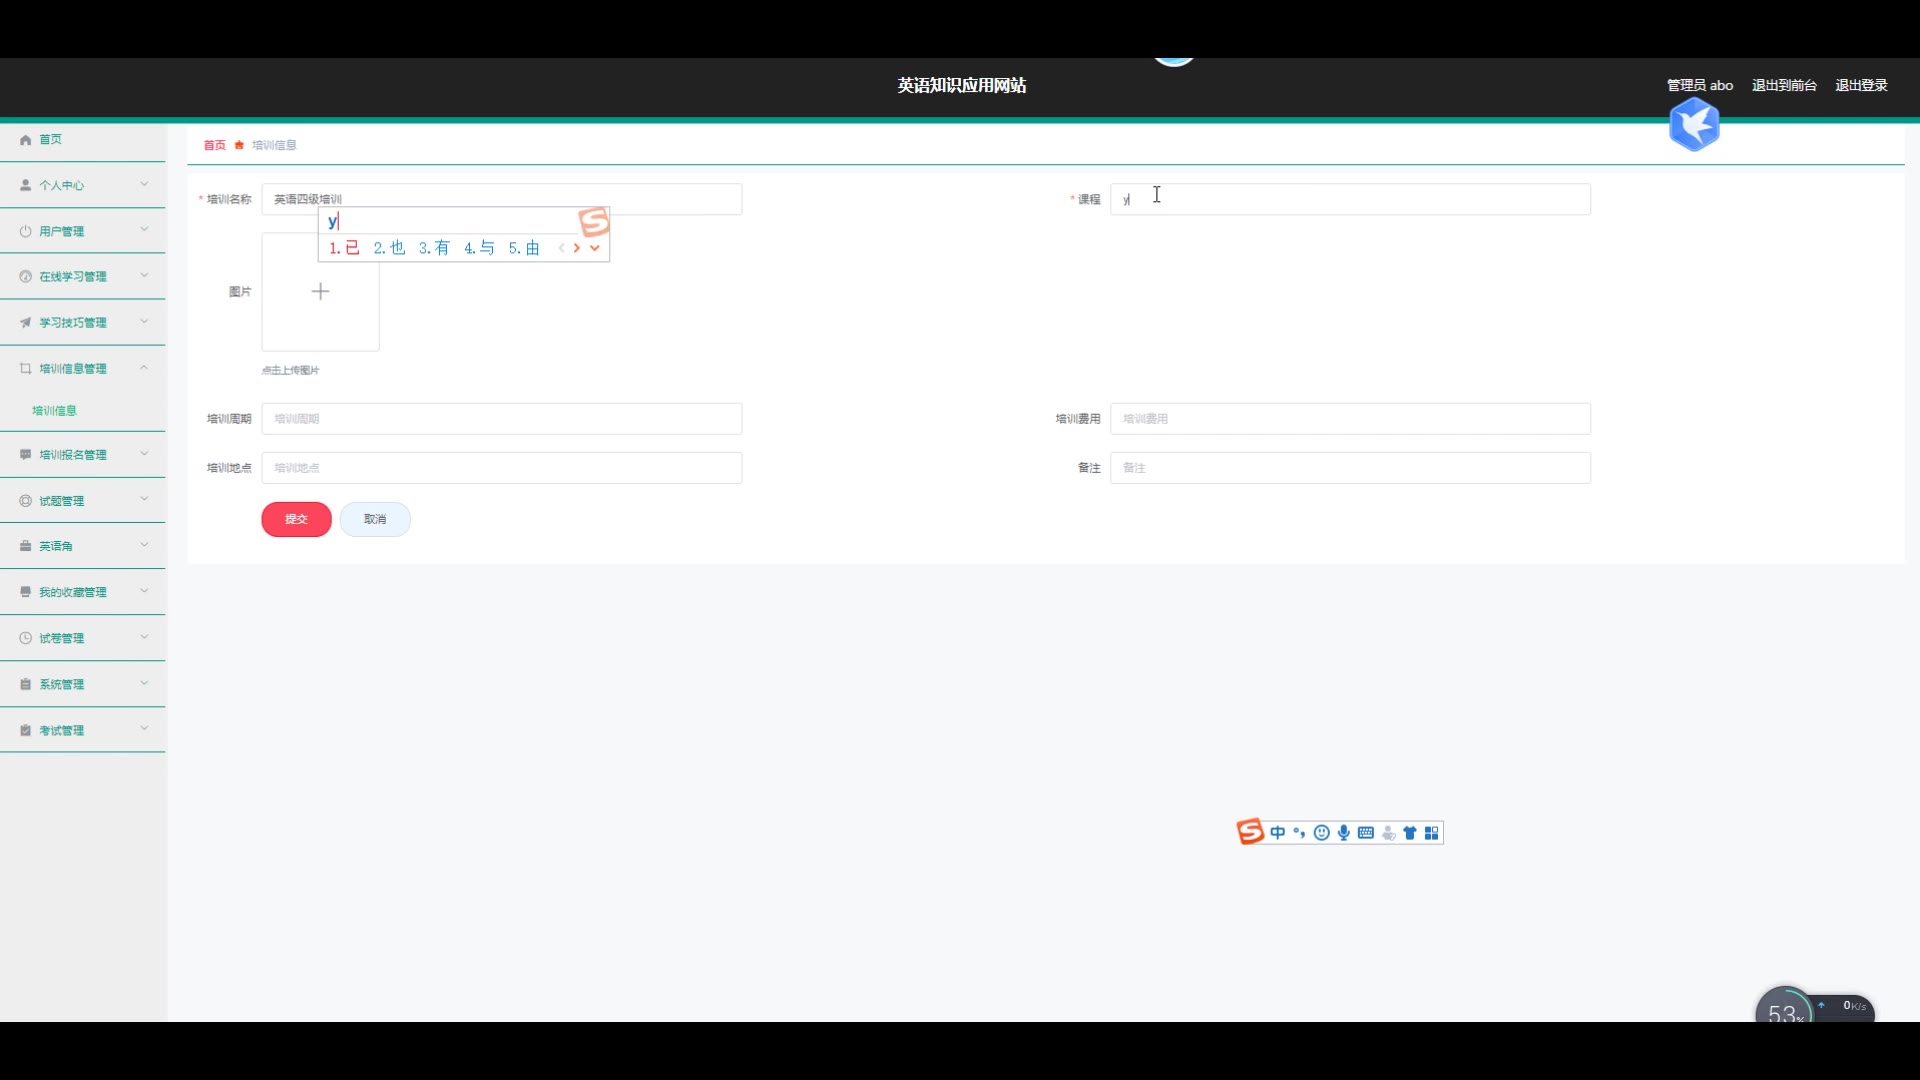Open the Sogou toolbox grid icon
Screen dimensions: 1920x1080
click(x=1431, y=833)
